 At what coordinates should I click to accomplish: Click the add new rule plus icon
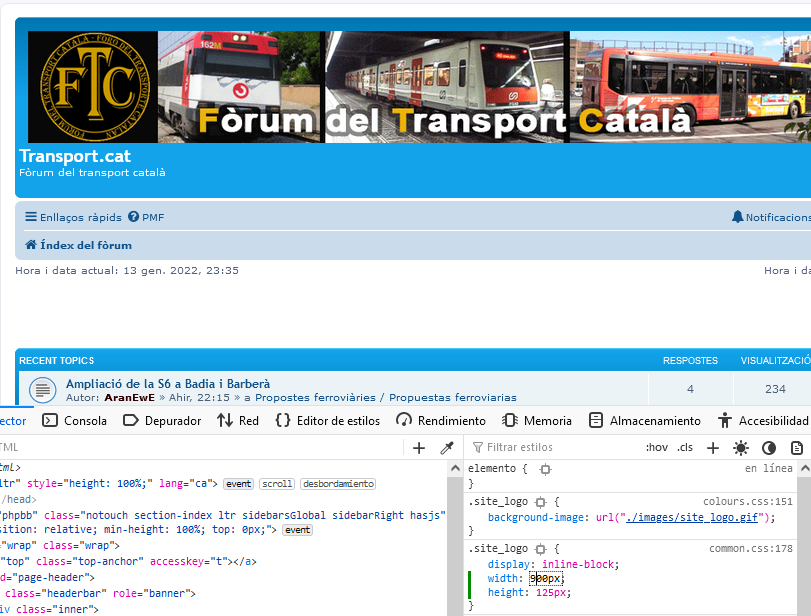click(712, 447)
